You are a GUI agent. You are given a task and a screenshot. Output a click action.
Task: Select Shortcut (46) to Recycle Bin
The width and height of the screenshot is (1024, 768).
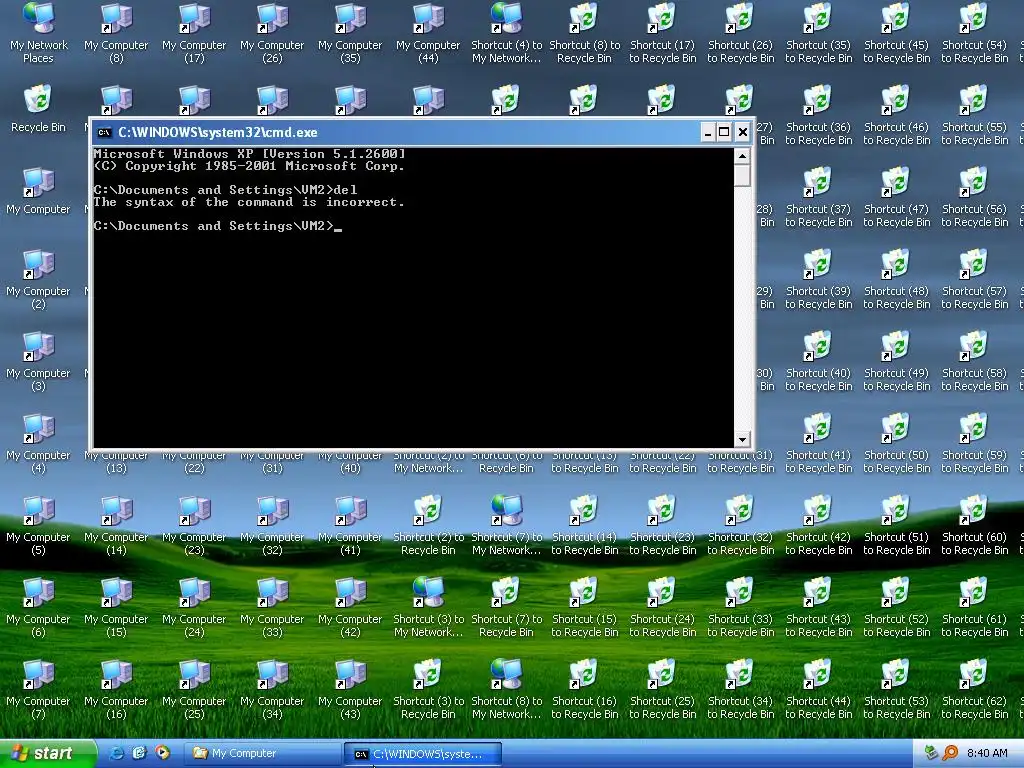(x=897, y=115)
